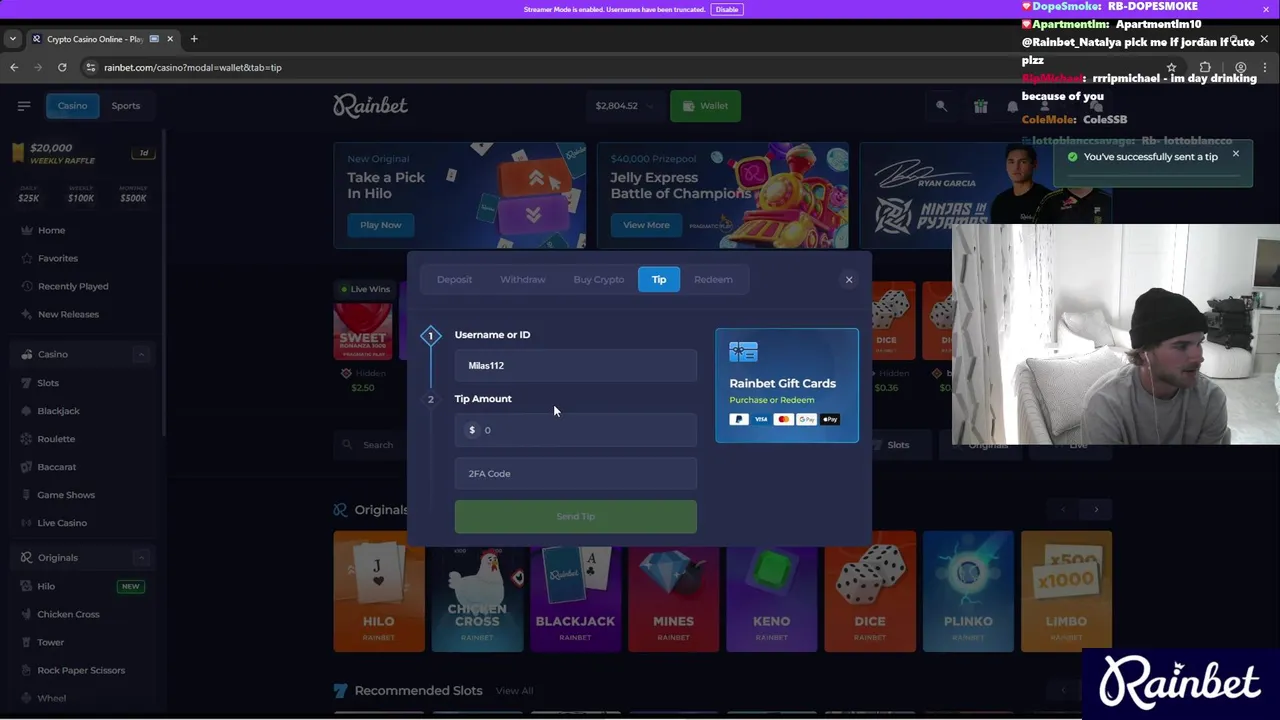Click the $25K daily raffle stat
This screenshot has height=720, width=1280.
(x=28, y=193)
